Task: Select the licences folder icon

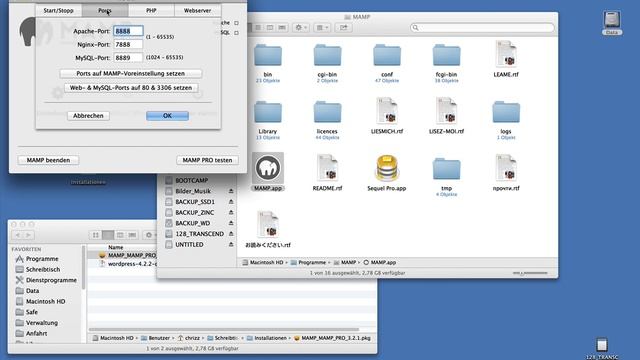Action: click(327, 112)
